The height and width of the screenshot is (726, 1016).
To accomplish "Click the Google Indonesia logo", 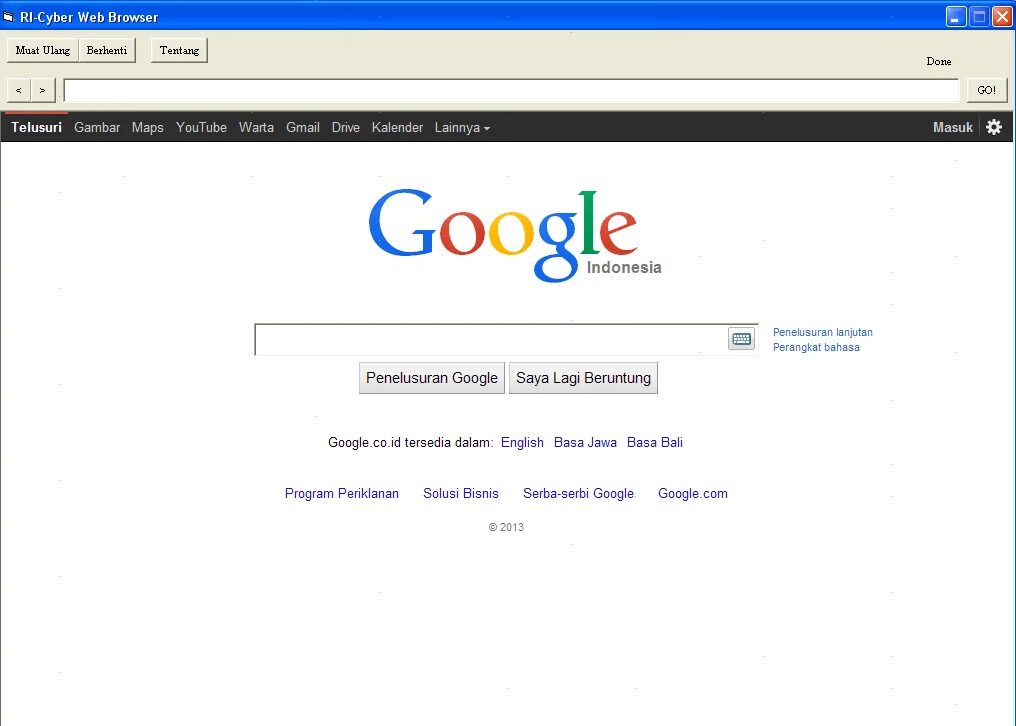I will click(514, 235).
